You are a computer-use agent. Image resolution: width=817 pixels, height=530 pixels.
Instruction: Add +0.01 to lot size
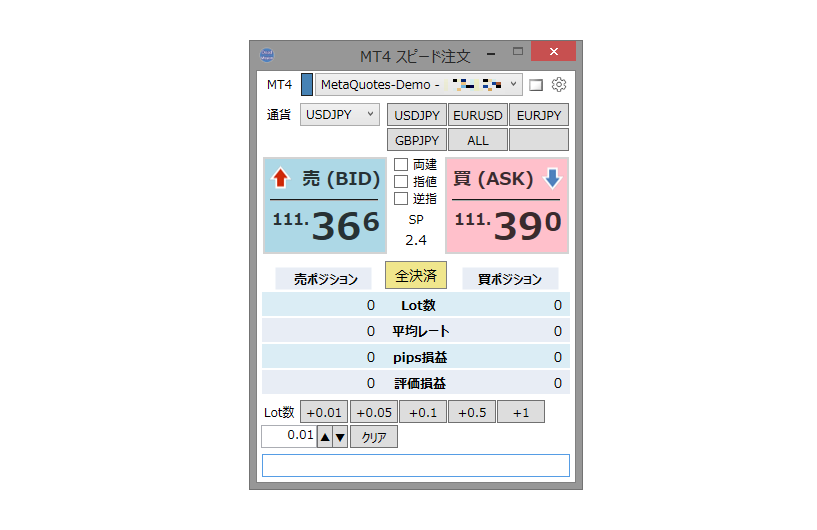click(x=324, y=412)
